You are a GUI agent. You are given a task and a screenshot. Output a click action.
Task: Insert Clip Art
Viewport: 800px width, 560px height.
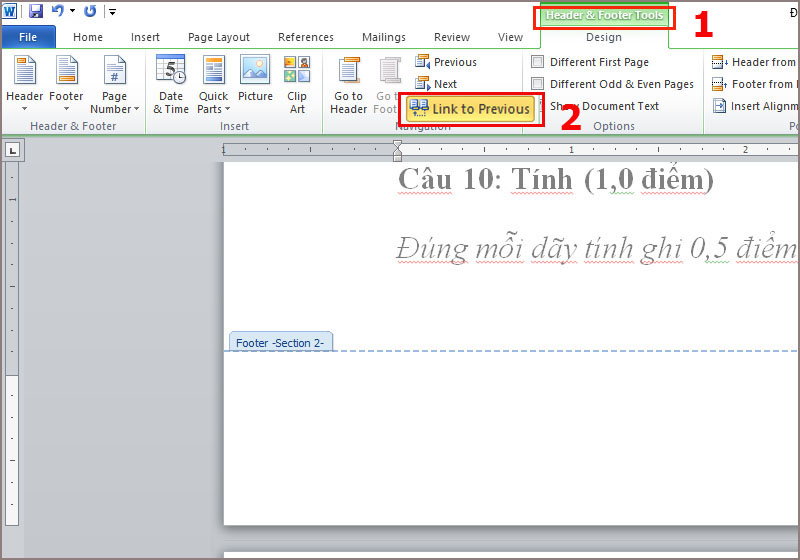click(x=297, y=85)
